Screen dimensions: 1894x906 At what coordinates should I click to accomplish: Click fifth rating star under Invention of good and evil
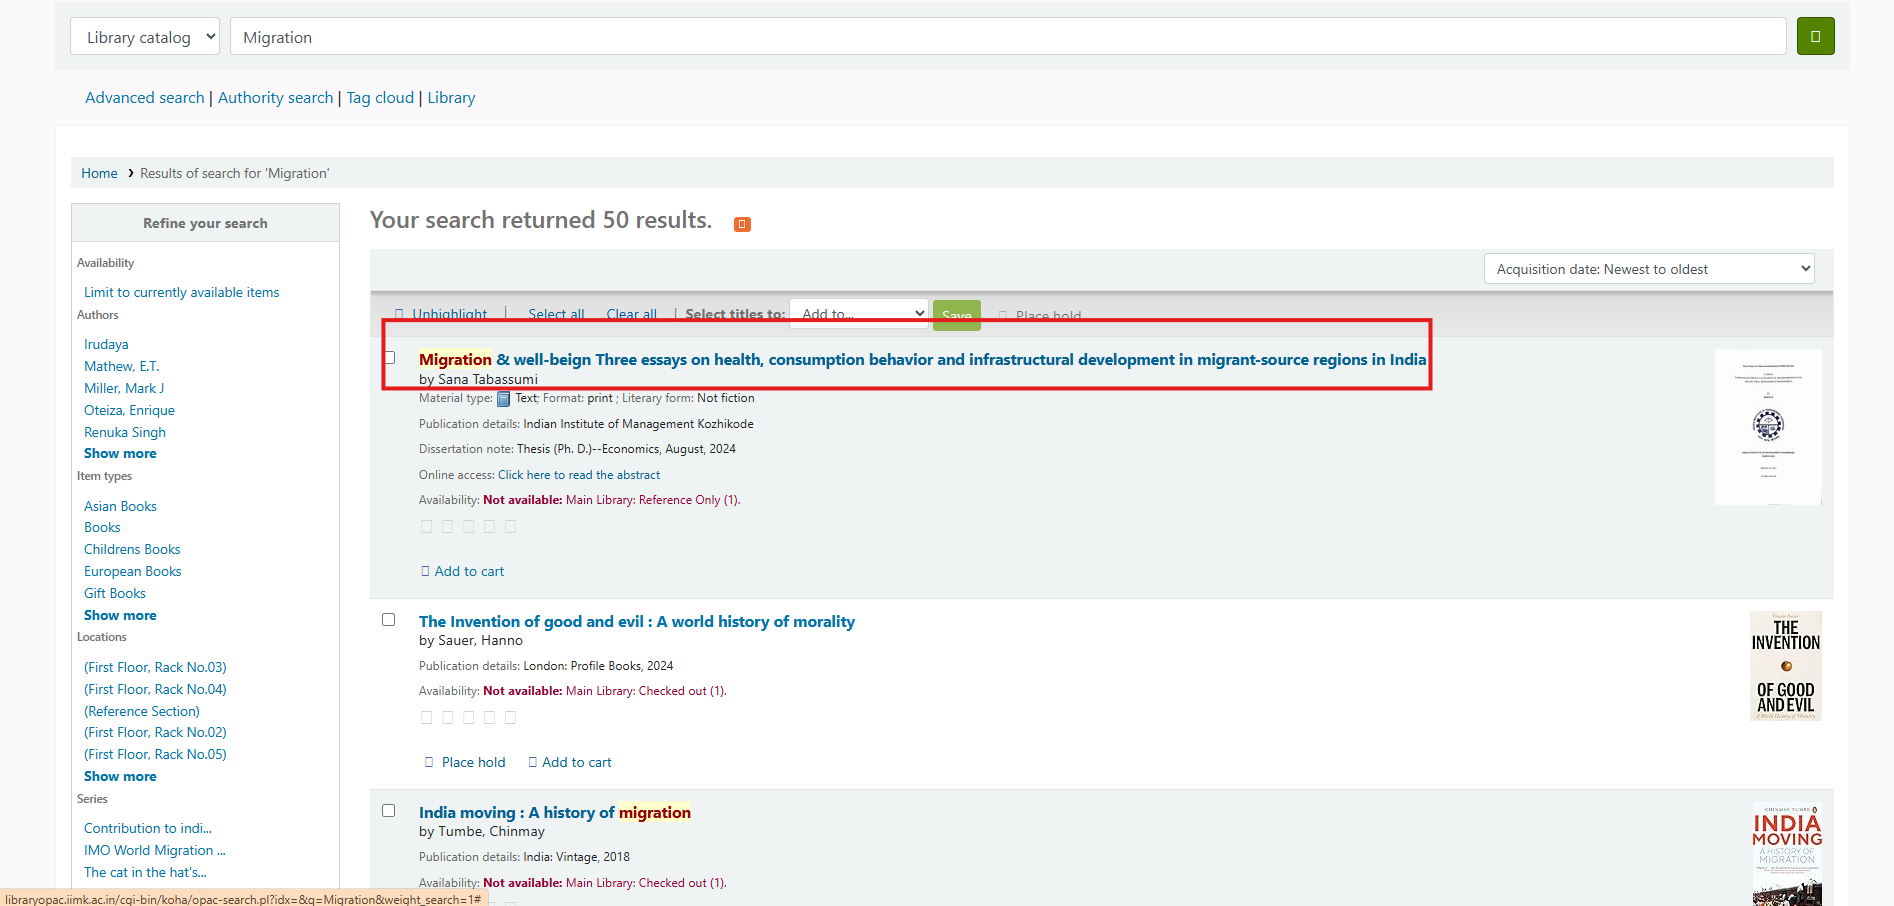tap(511, 718)
